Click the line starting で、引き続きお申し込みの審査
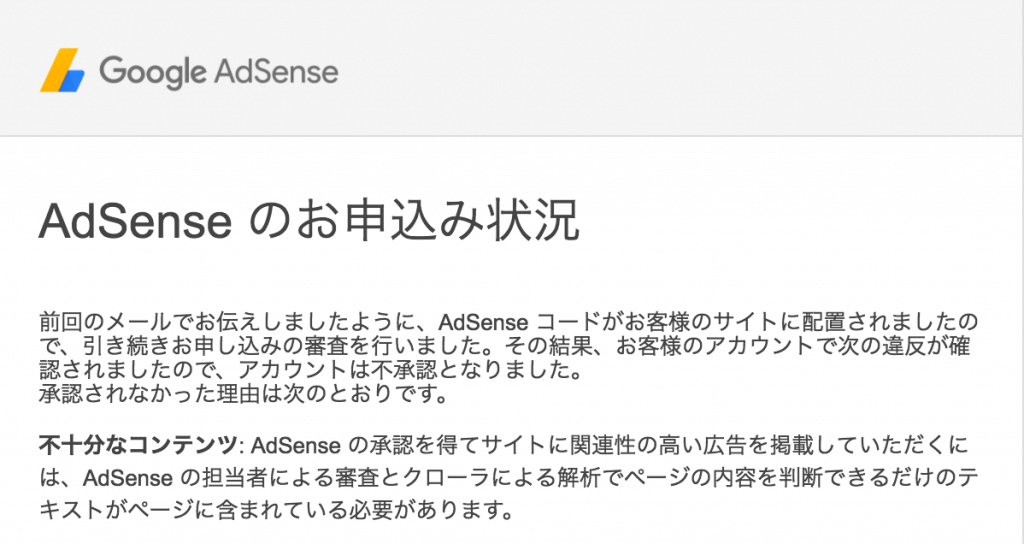The height and width of the screenshot is (544, 1024). click(505, 346)
